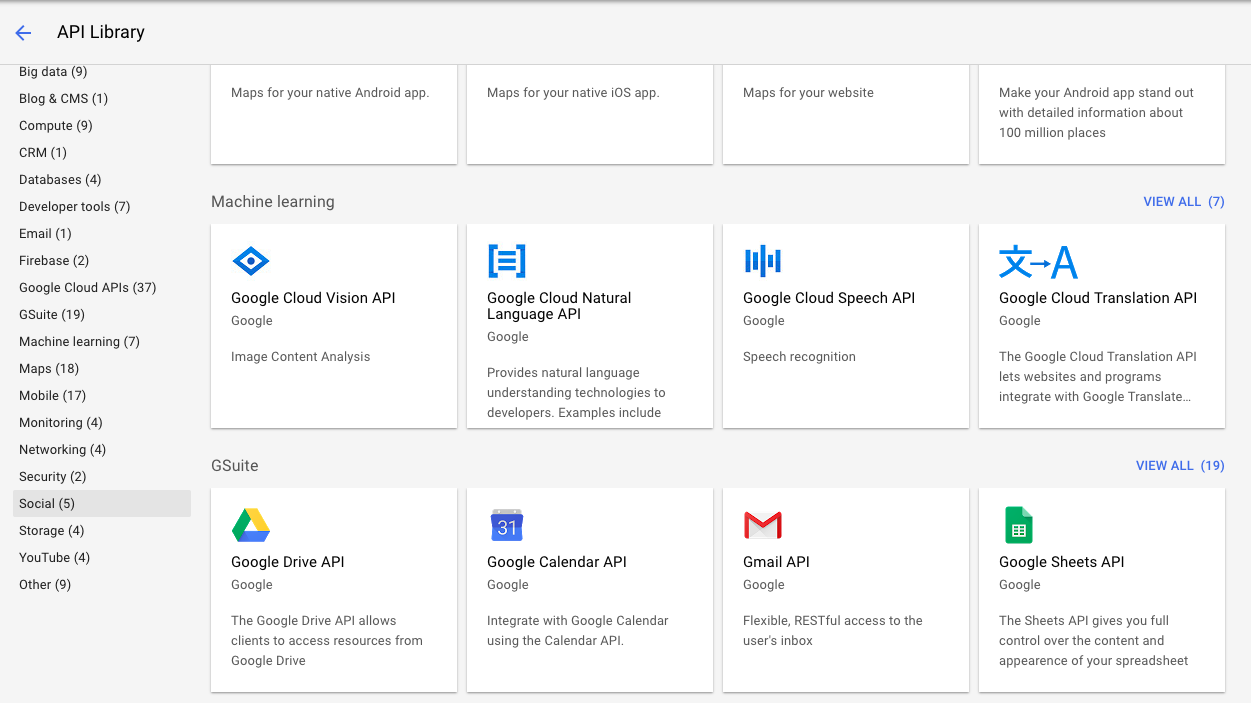
Task: Select Compute (9) category
Action: point(55,126)
